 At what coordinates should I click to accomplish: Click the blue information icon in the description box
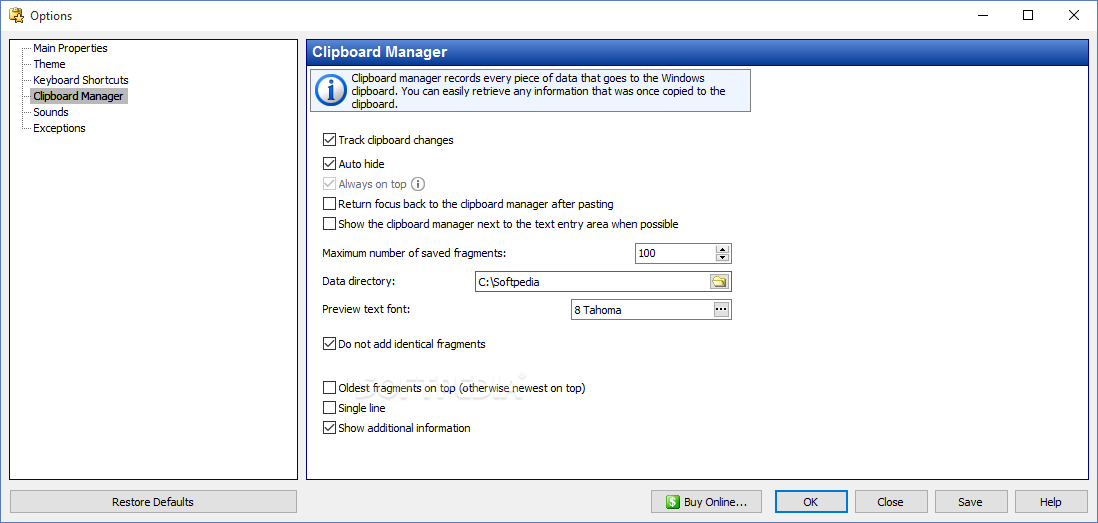click(x=330, y=90)
